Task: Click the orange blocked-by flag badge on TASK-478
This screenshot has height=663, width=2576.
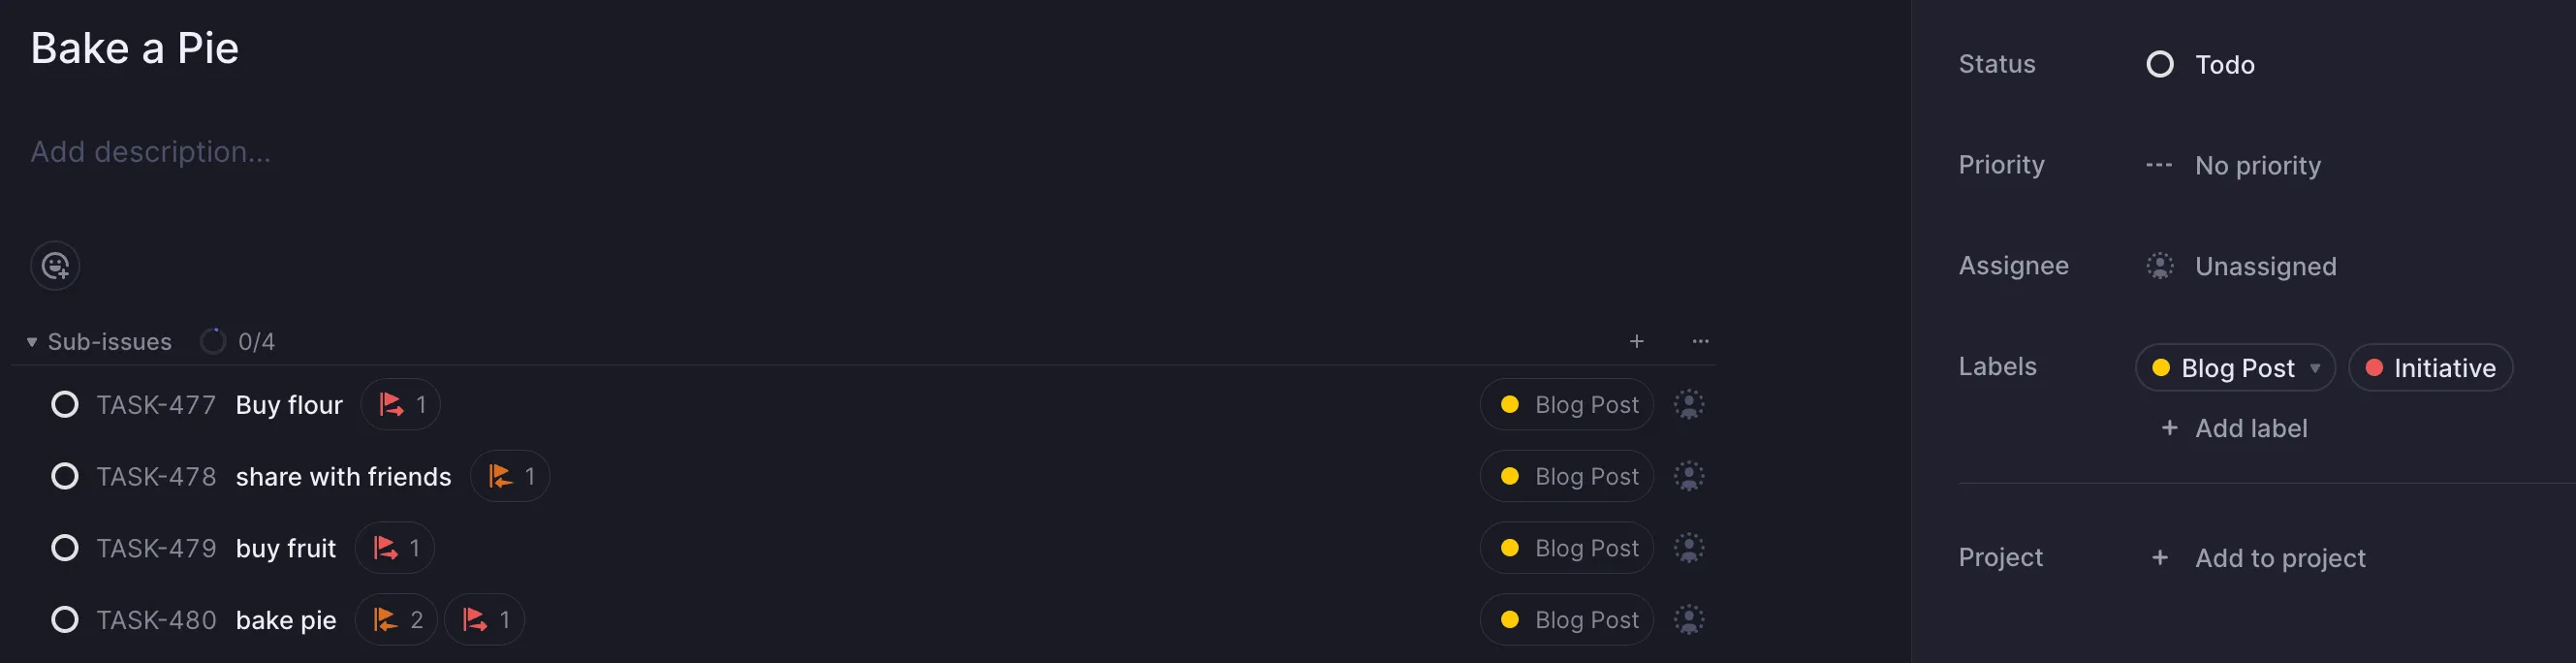Action: tap(510, 477)
